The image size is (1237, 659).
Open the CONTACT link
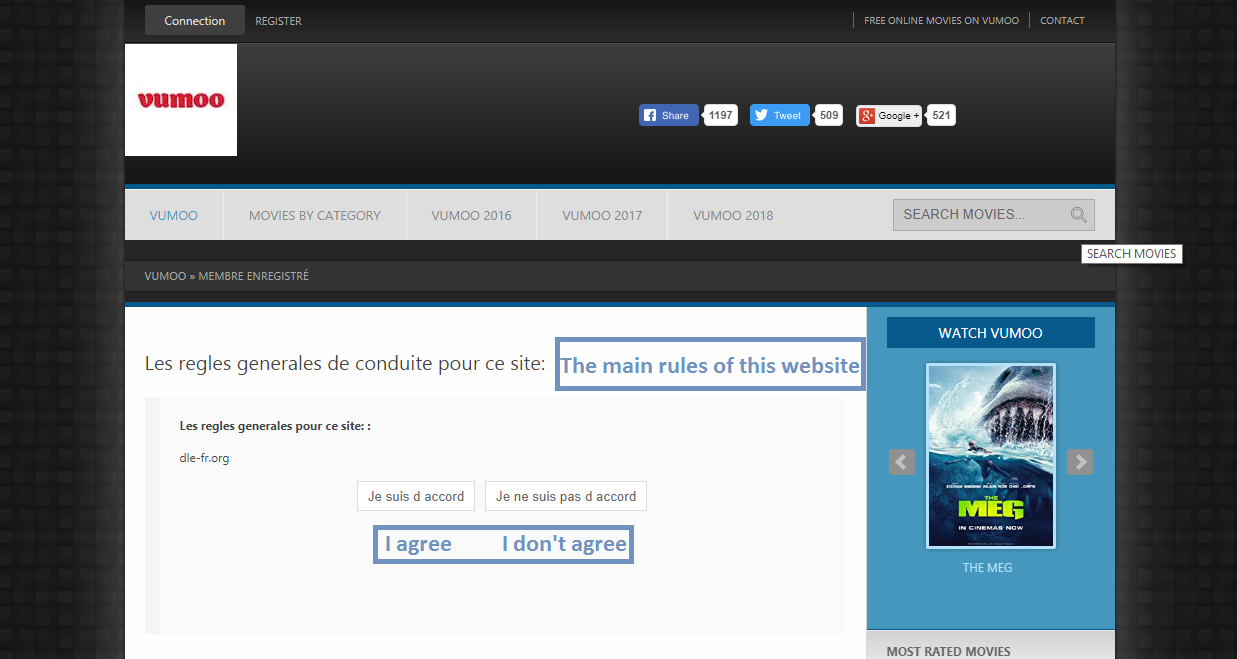[x=1062, y=20]
